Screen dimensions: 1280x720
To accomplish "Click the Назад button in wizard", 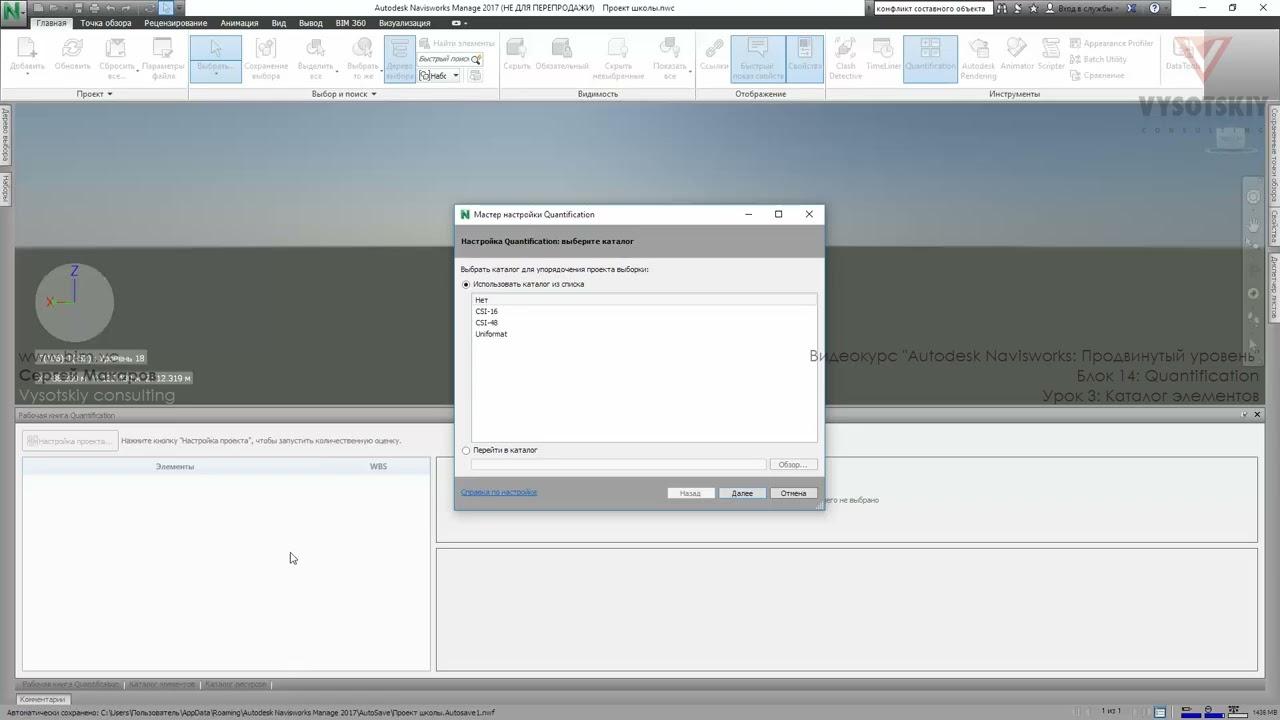I will pos(690,493).
